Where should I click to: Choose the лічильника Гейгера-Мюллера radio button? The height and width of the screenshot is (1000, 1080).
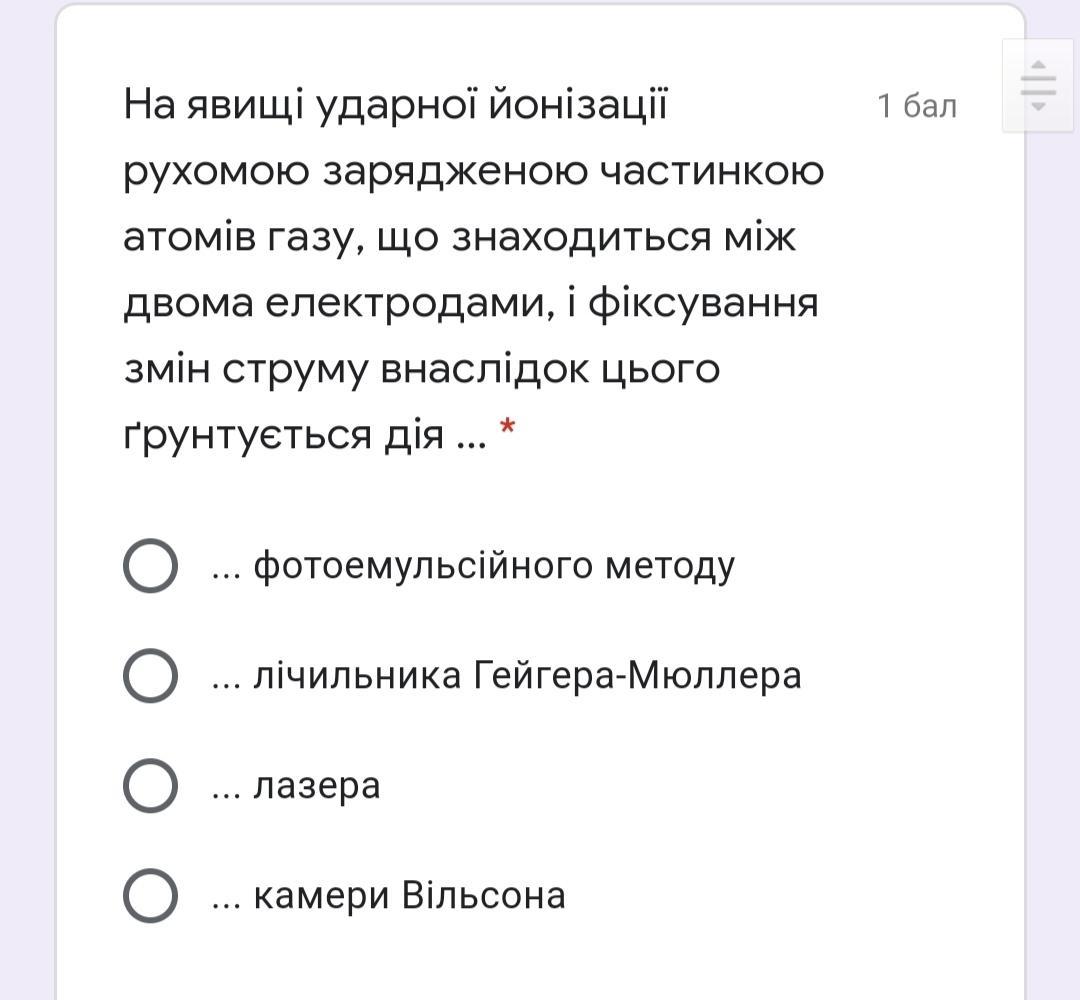tap(150, 676)
